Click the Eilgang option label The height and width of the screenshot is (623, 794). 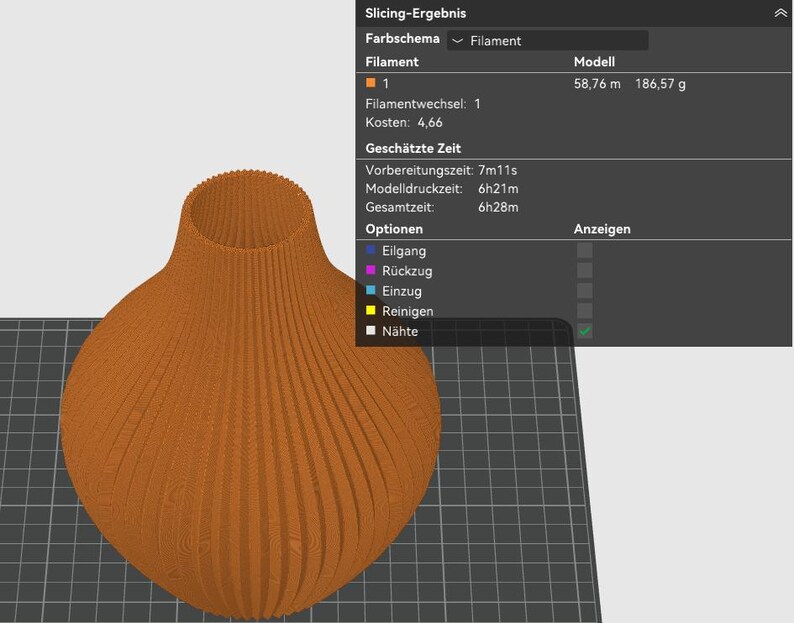[404, 251]
